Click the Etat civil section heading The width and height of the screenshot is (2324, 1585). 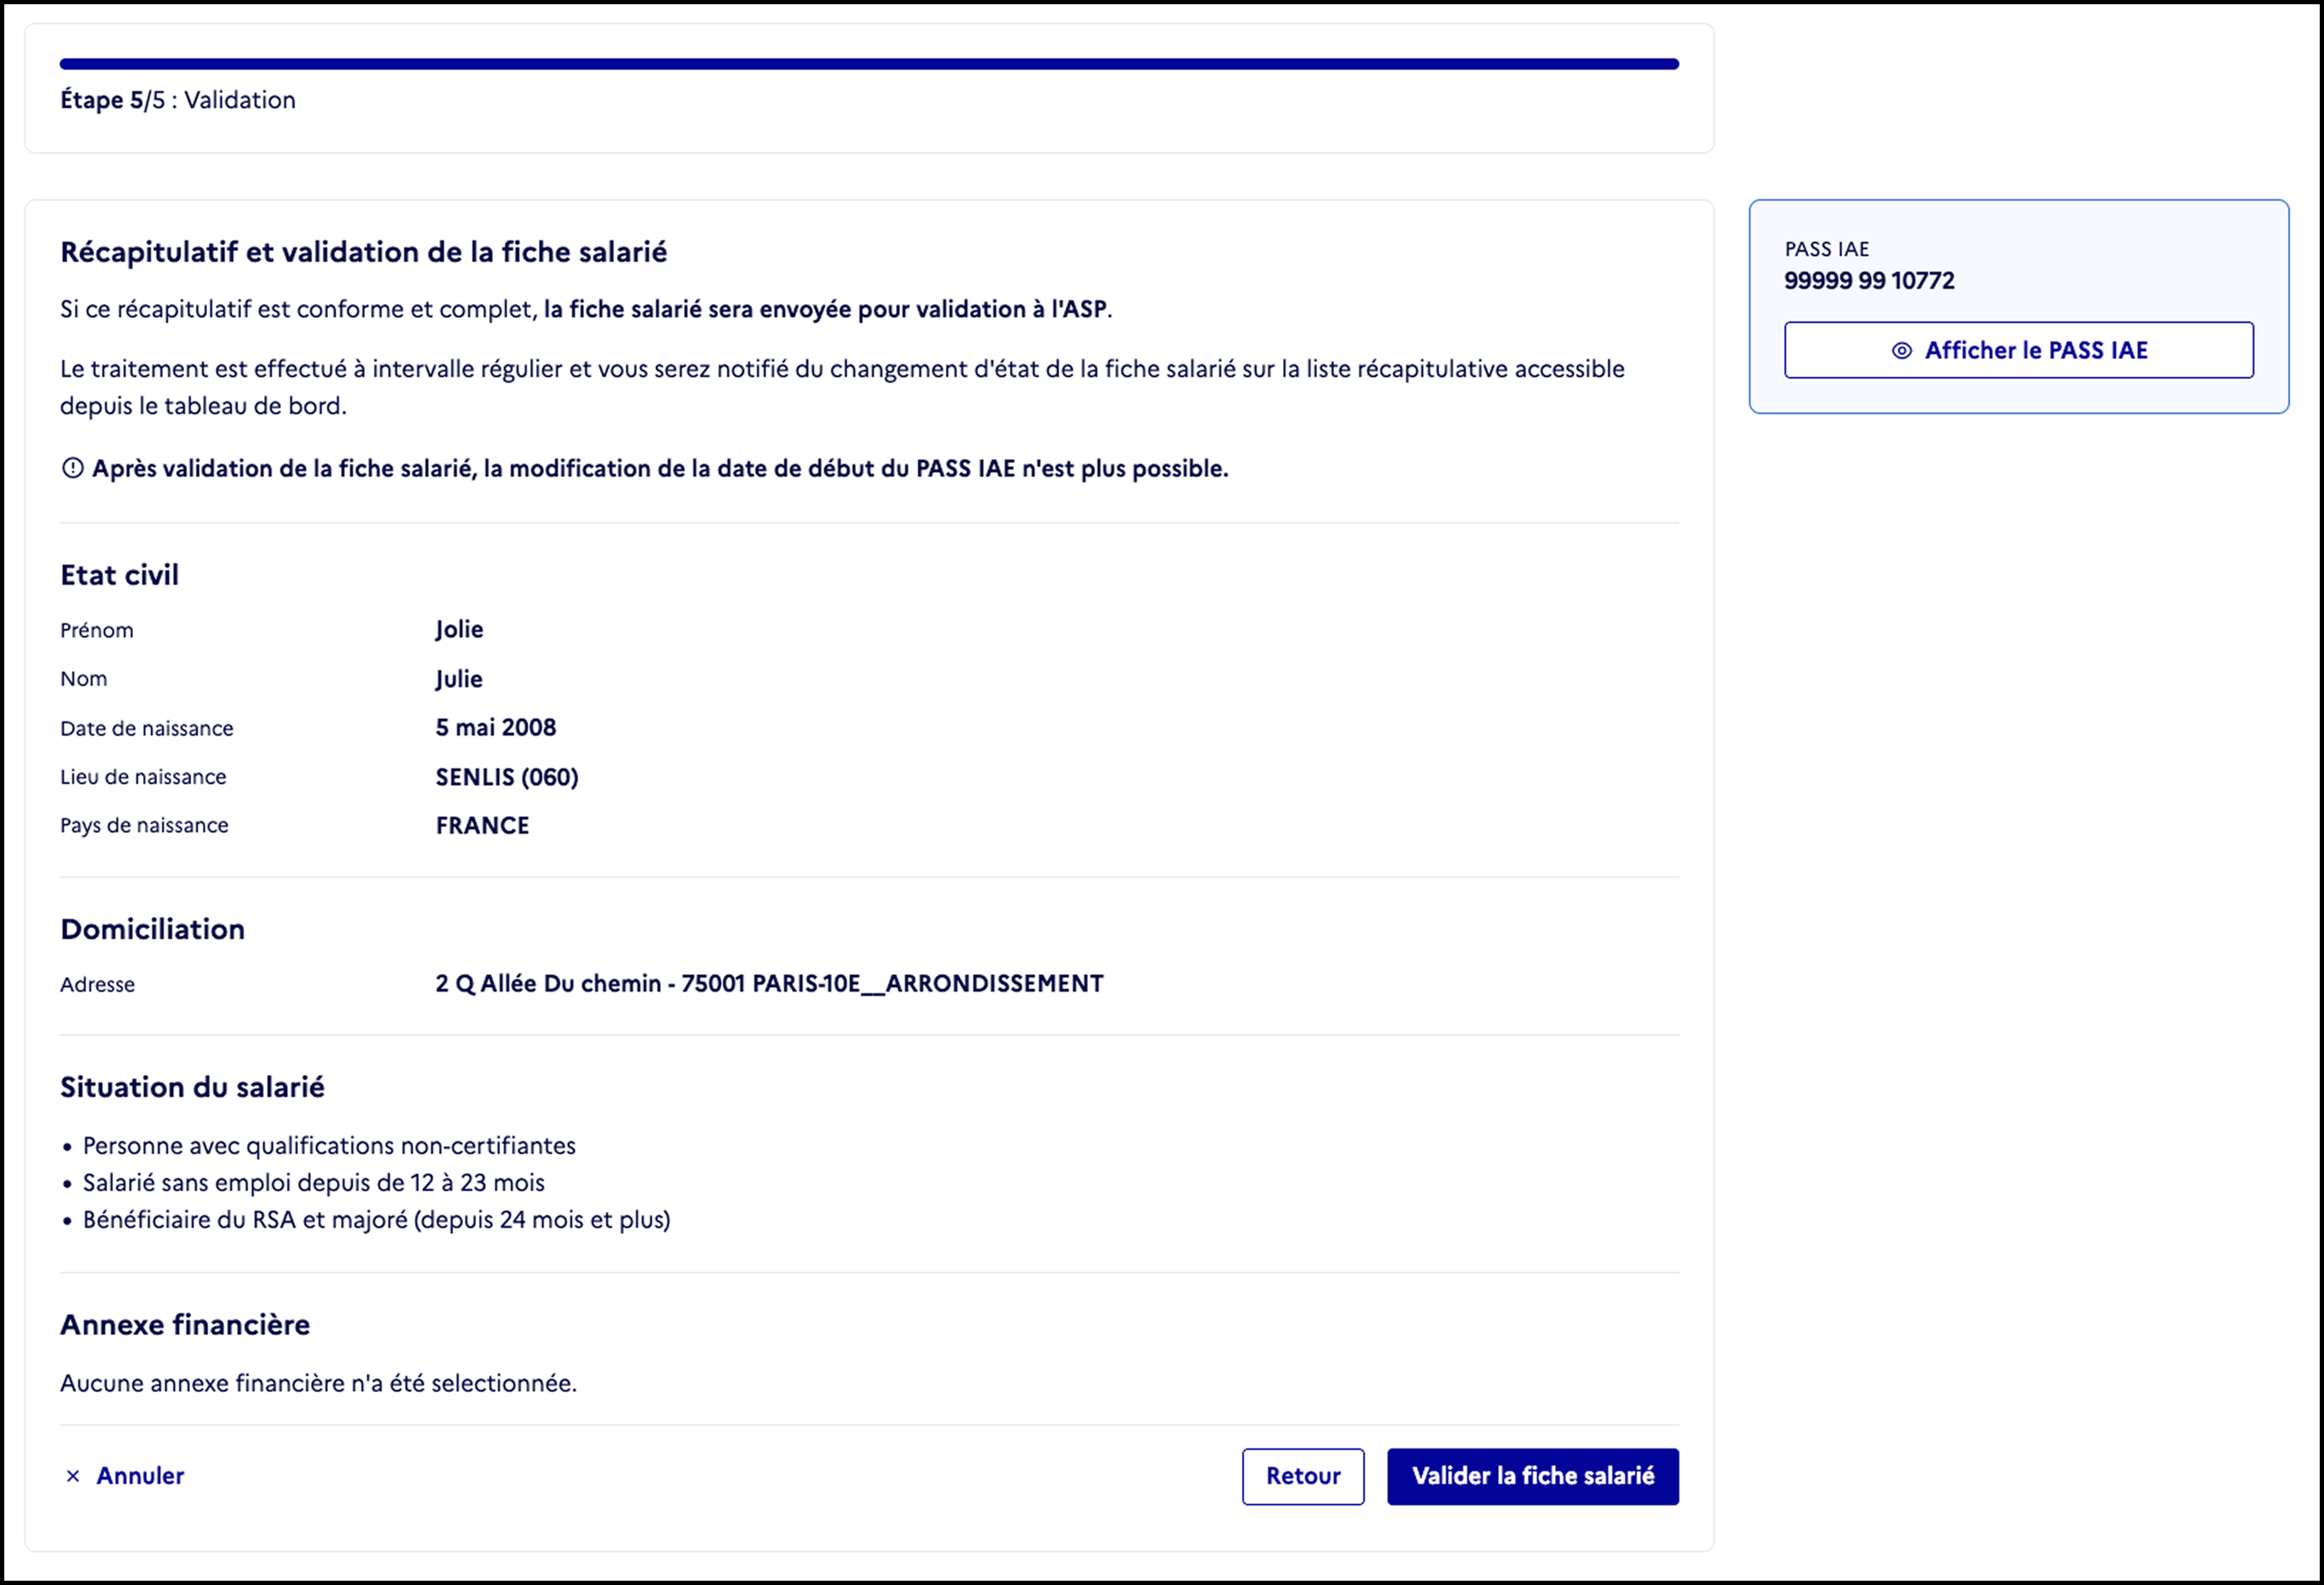point(119,575)
